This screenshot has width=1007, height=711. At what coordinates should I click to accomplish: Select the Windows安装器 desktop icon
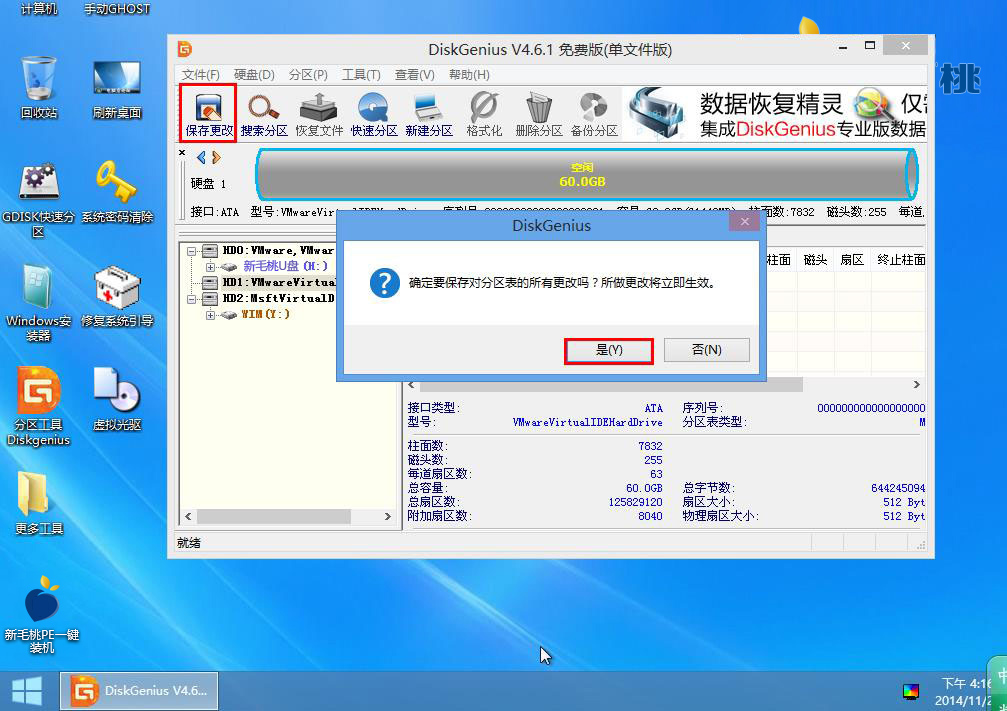click(39, 303)
